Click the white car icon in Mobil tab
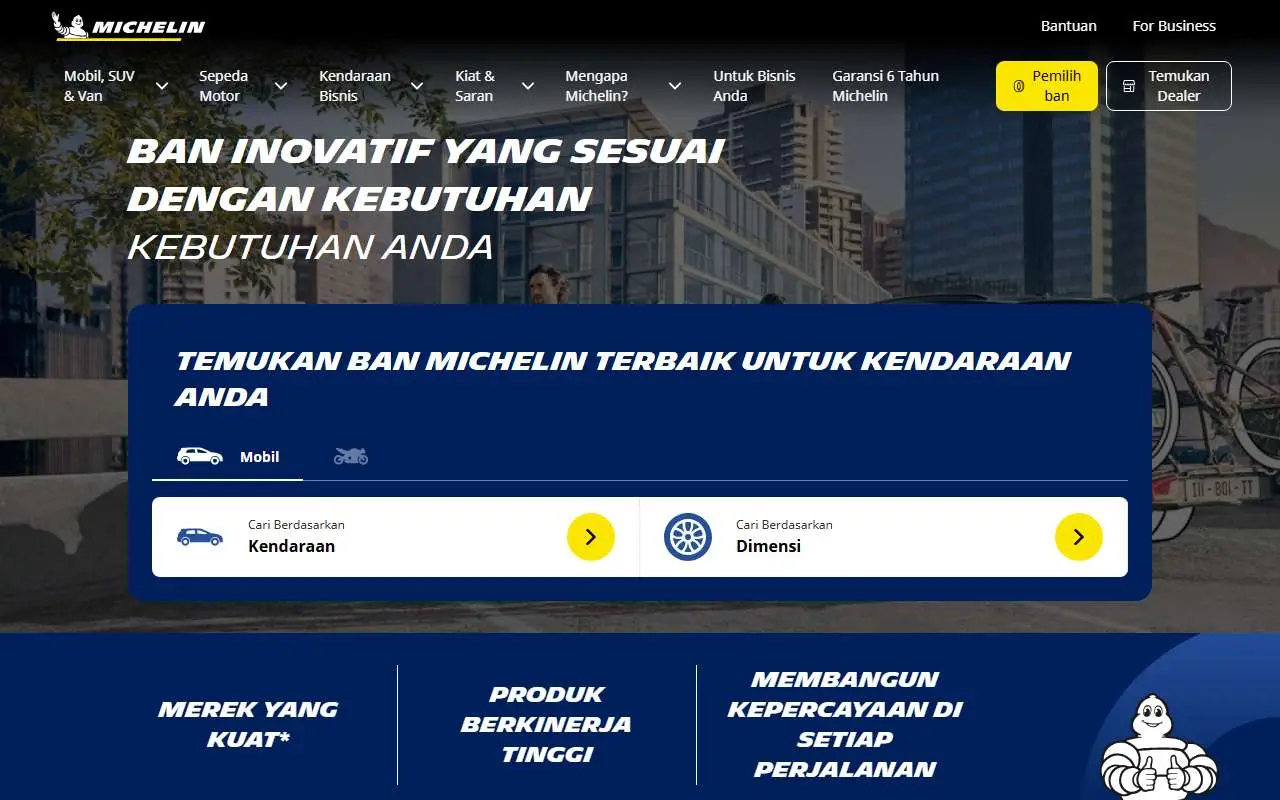This screenshot has height=800, width=1280. coord(200,456)
